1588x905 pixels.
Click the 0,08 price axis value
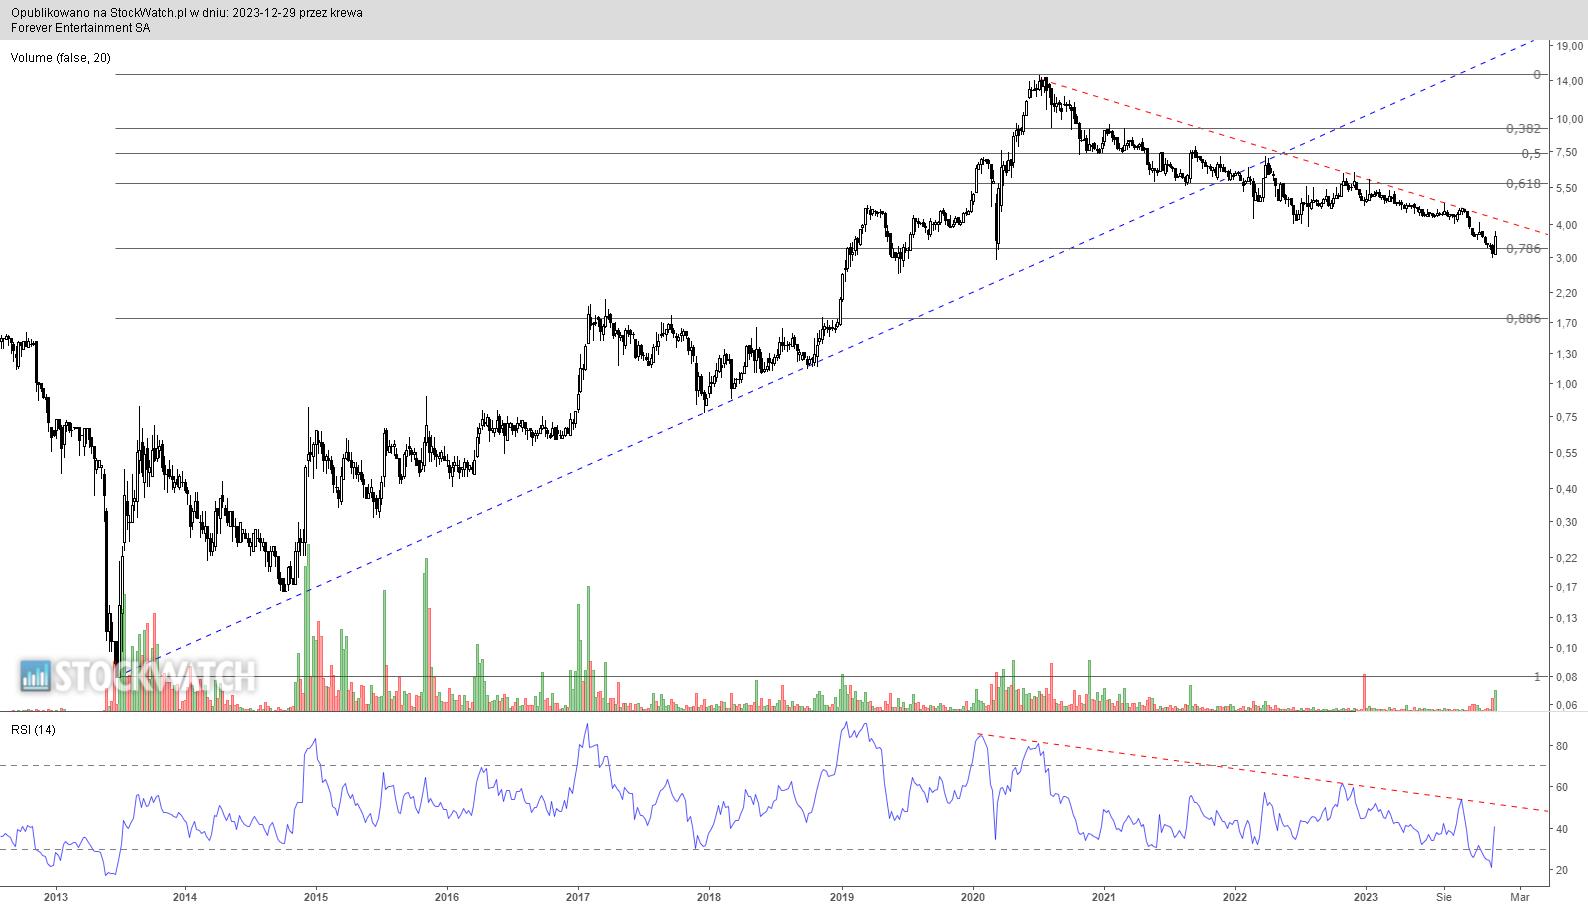(x=1566, y=677)
